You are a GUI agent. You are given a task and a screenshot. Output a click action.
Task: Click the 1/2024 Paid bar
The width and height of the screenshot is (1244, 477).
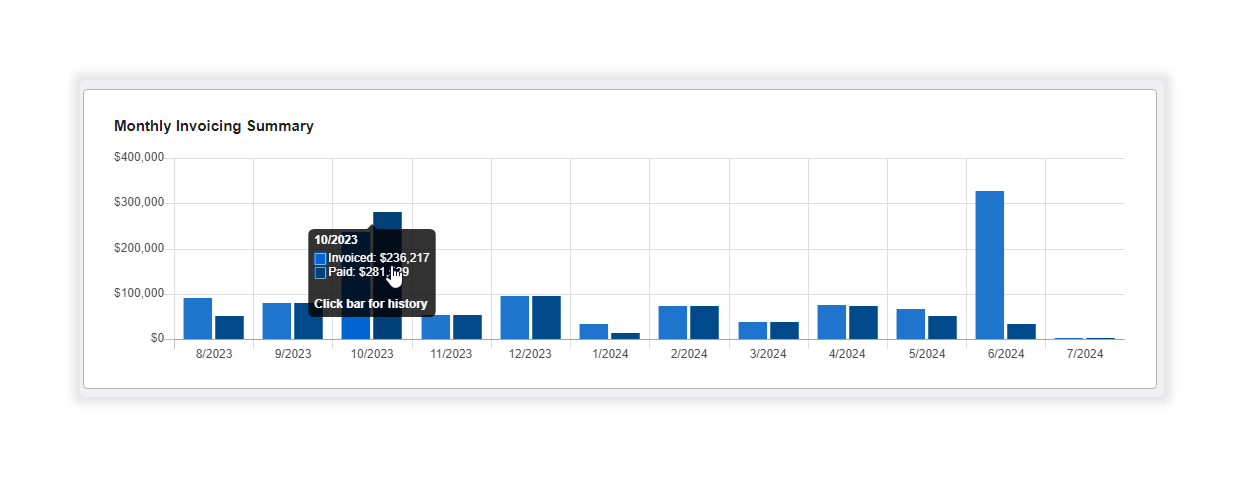(x=625, y=336)
